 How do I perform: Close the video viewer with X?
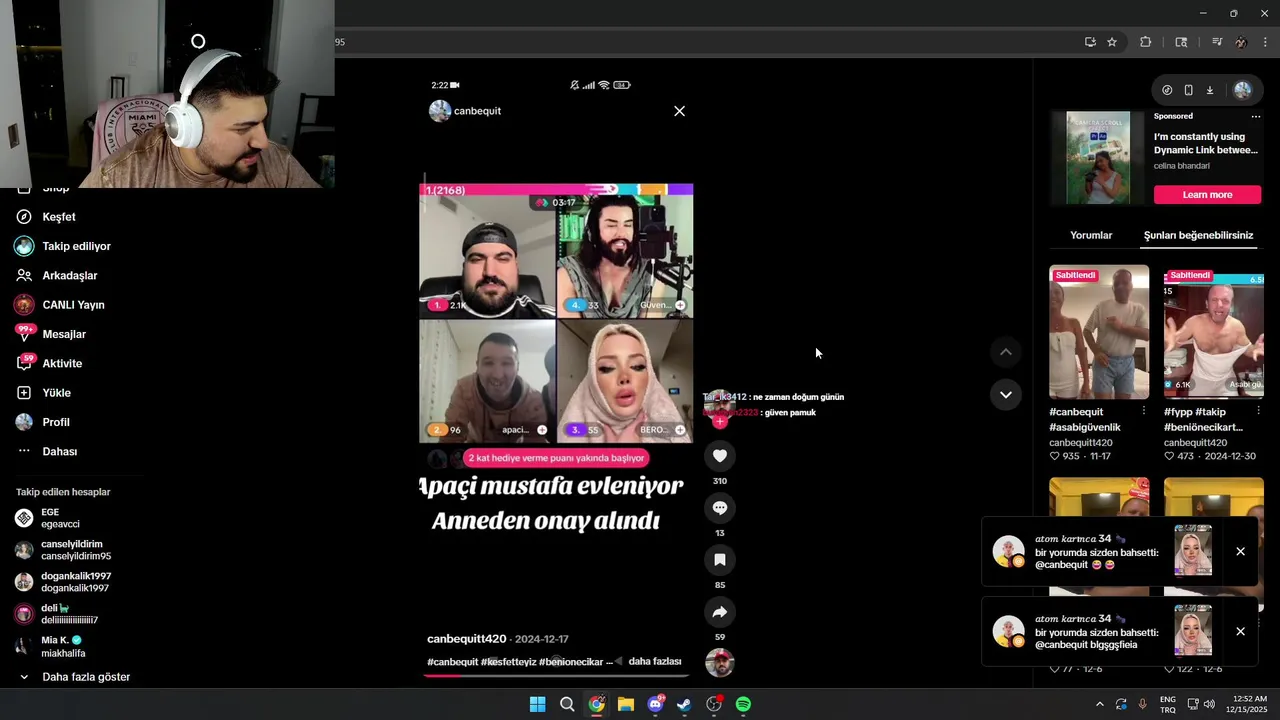pyautogui.click(x=679, y=111)
